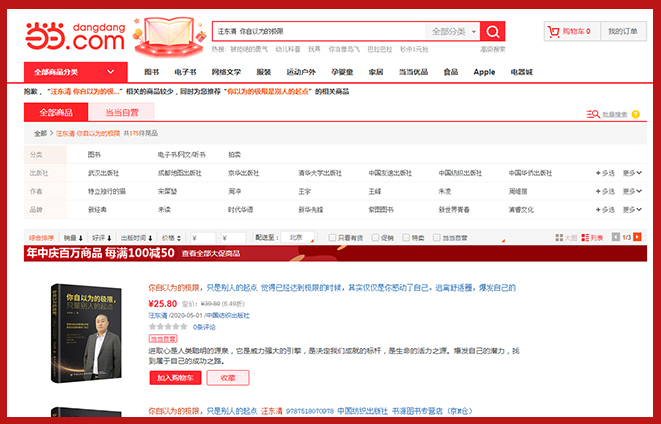Open the shopping cart (购物车)
661x424 pixels.
tap(569, 32)
